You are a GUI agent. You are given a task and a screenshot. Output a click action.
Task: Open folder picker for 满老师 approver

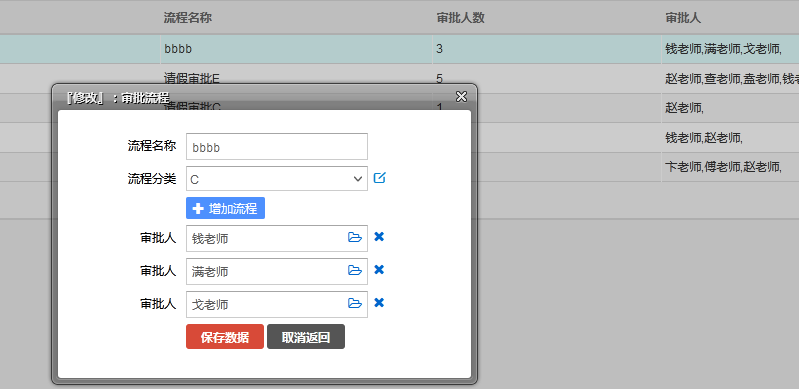point(355,271)
